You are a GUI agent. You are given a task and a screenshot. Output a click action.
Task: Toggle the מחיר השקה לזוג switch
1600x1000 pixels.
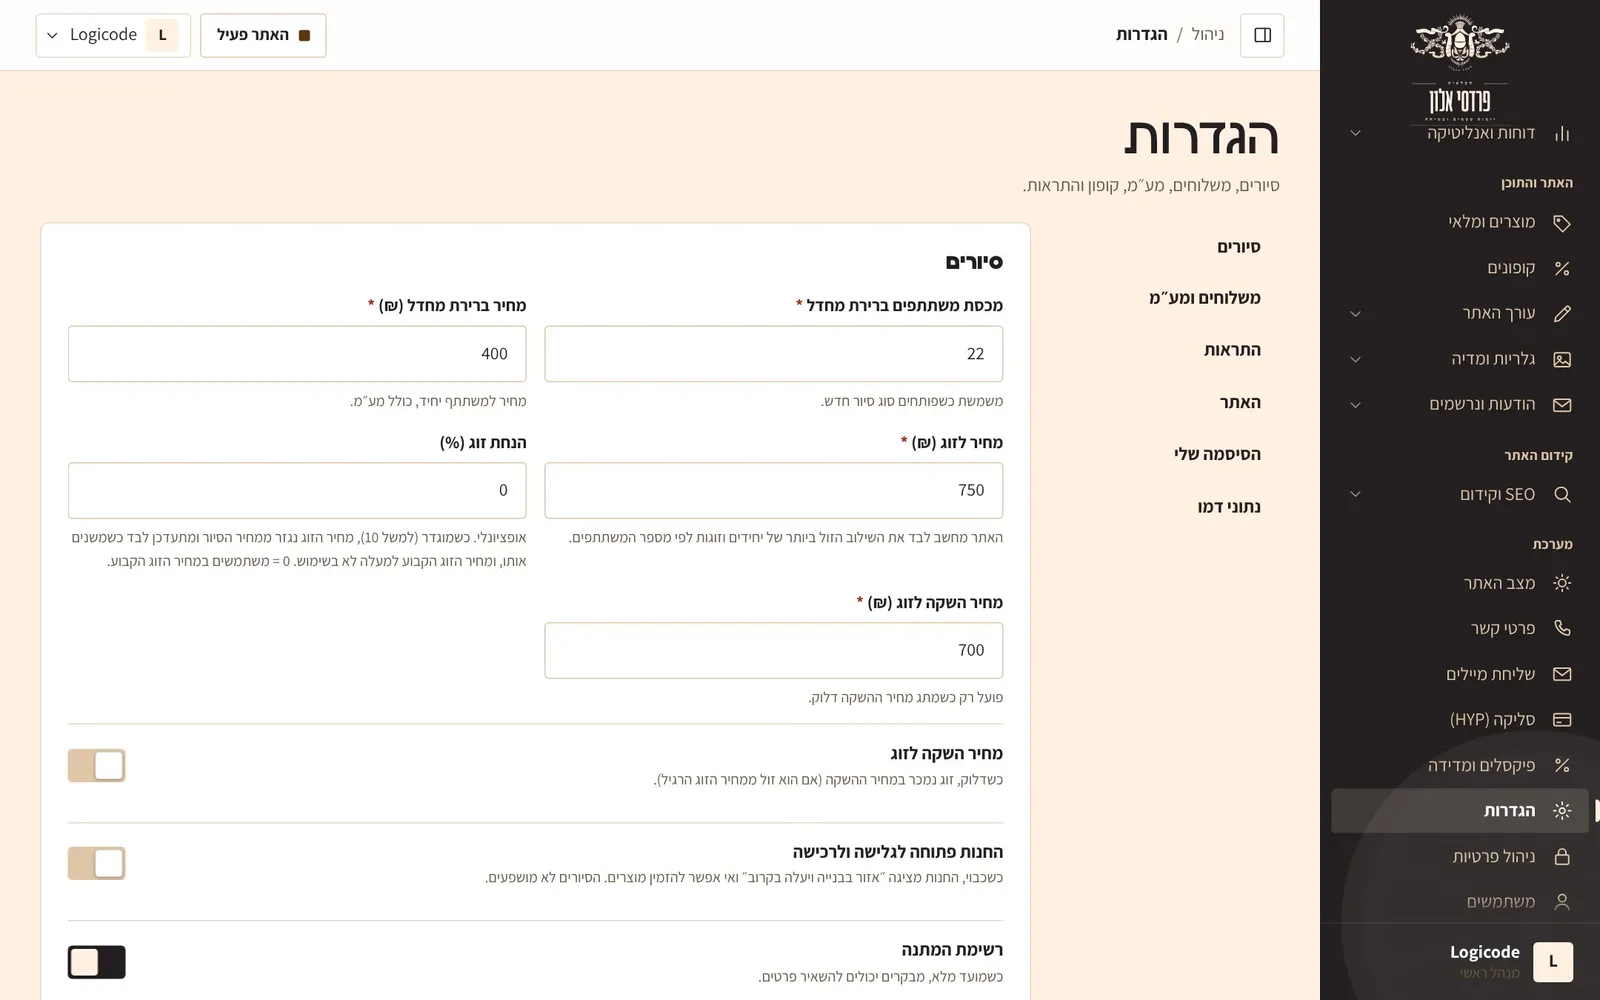(x=97, y=765)
